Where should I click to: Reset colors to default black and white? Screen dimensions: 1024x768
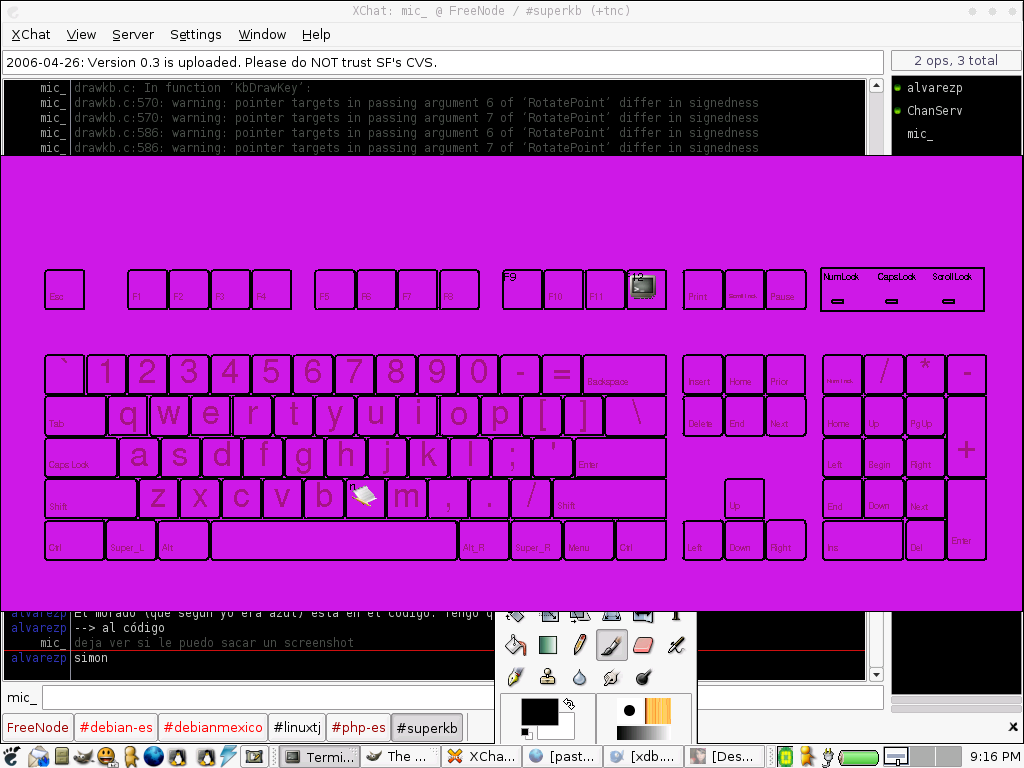527,733
